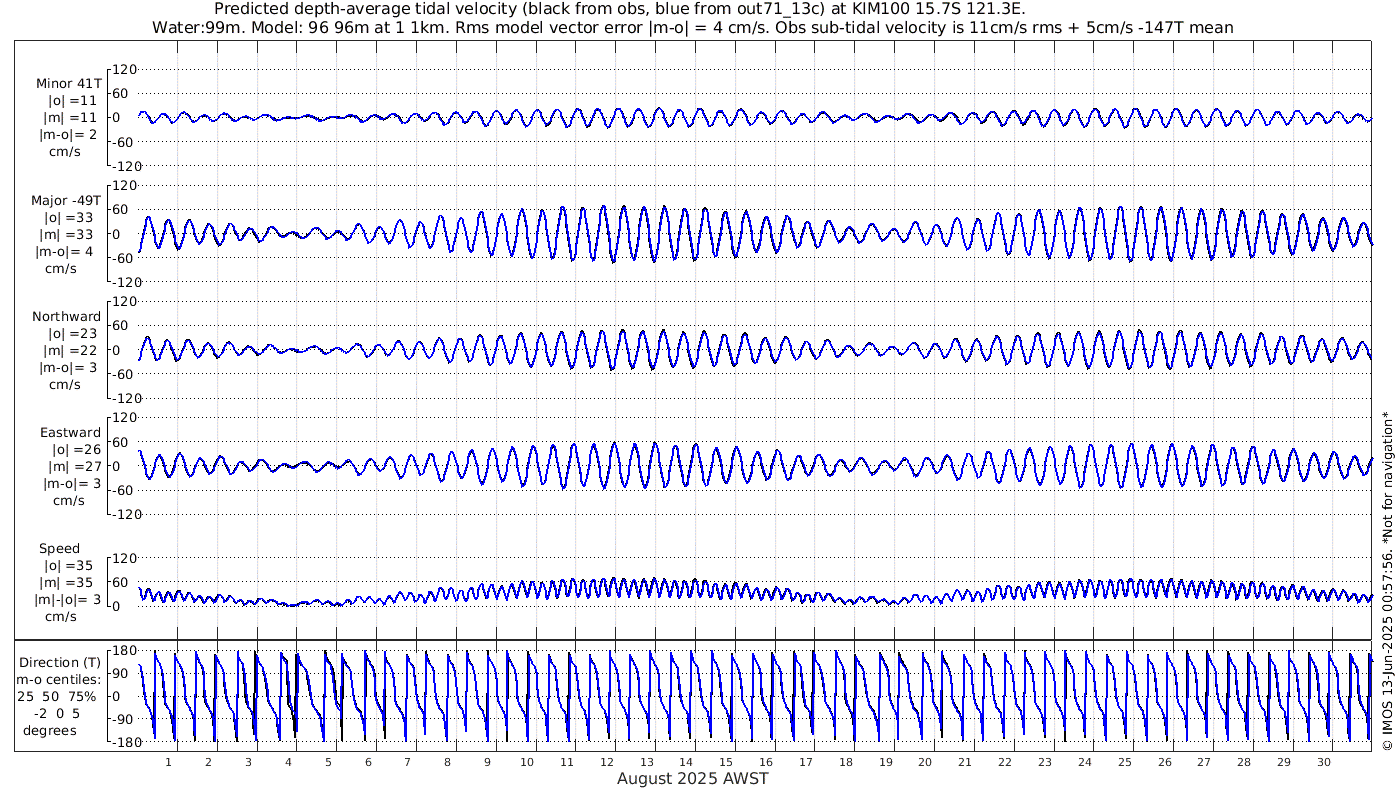Select day 22 on the date axis
This screenshot has height=800, width=1400.
1005,762
